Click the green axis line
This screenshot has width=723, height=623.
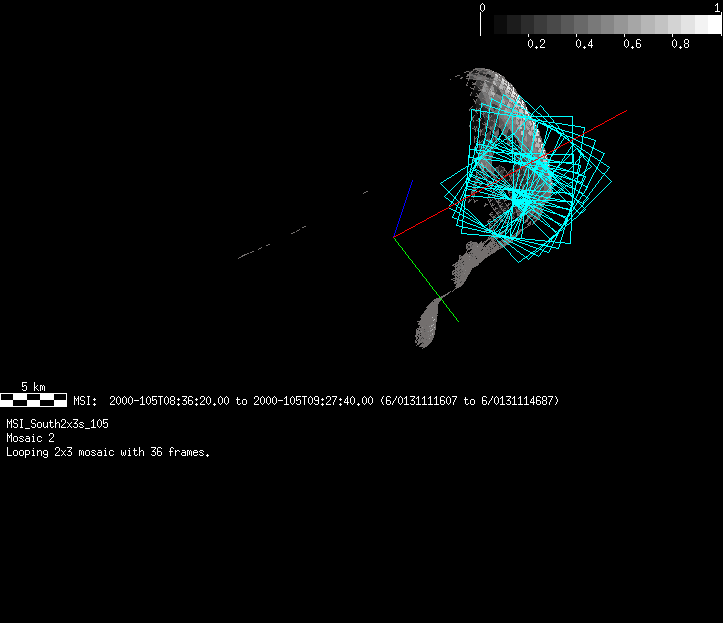coord(426,279)
